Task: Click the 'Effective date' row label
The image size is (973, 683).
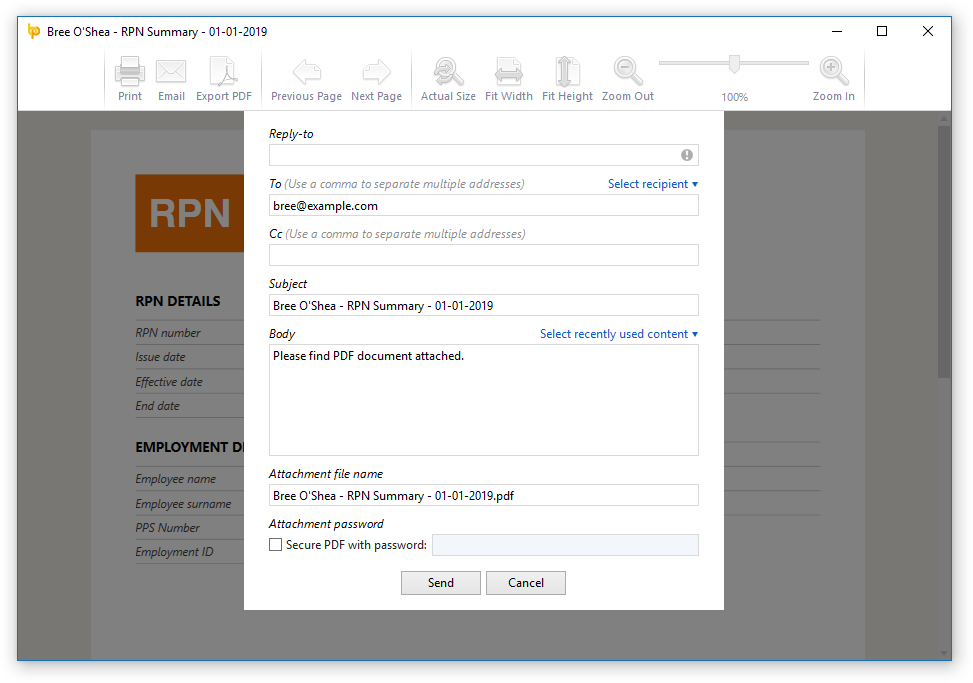Action: pyautogui.click(x=169, y=382)
